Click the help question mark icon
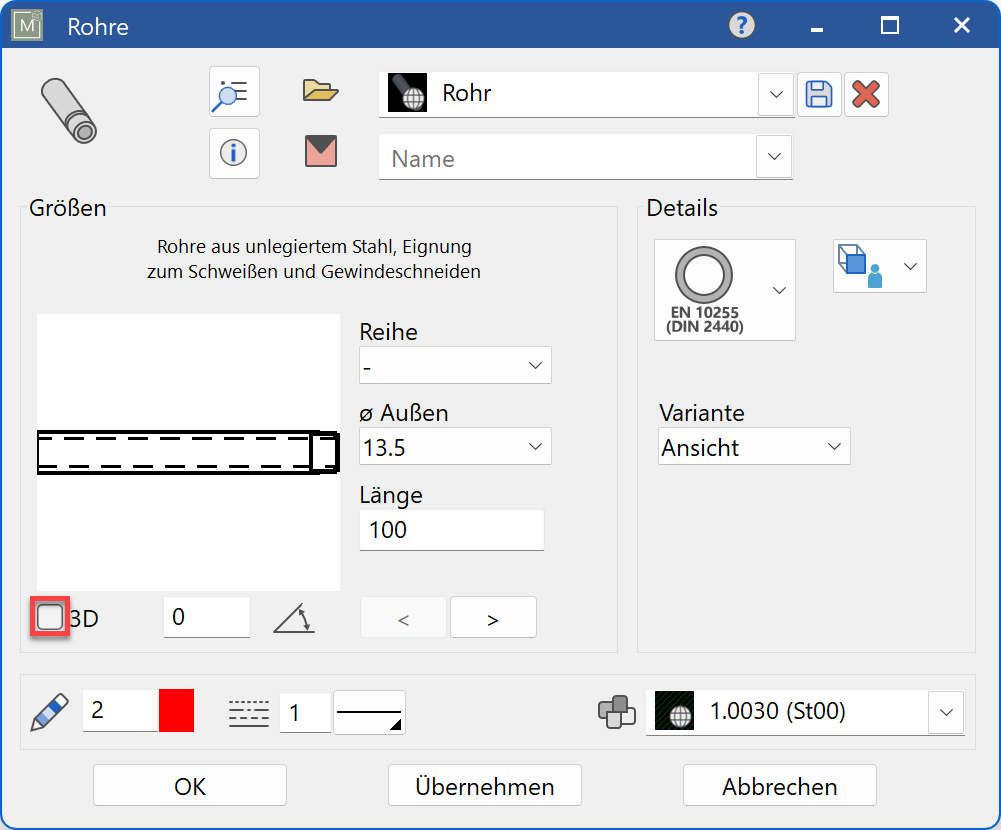The image size is (1001, 830). pyautogui.click(x=742, y=25)
